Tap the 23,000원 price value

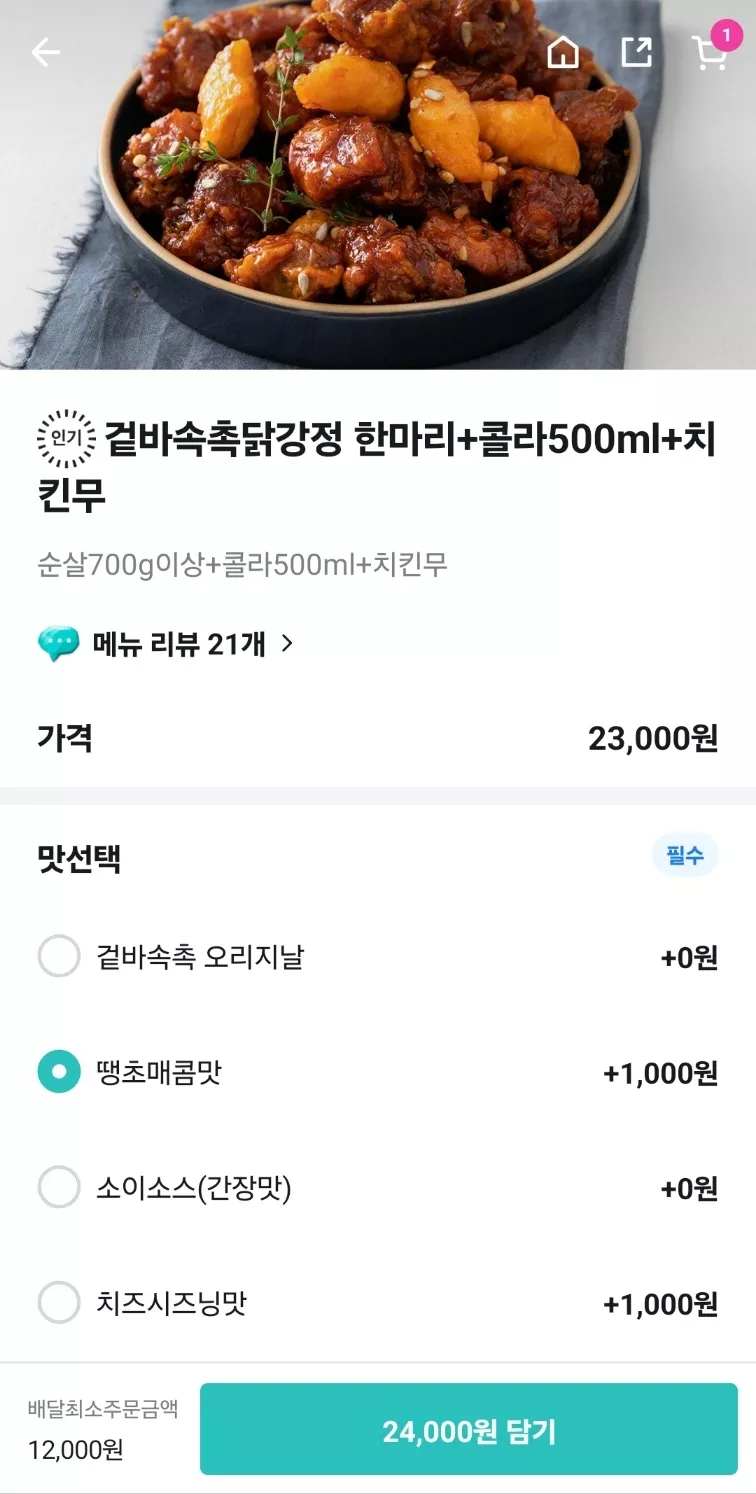coord(653,738)
